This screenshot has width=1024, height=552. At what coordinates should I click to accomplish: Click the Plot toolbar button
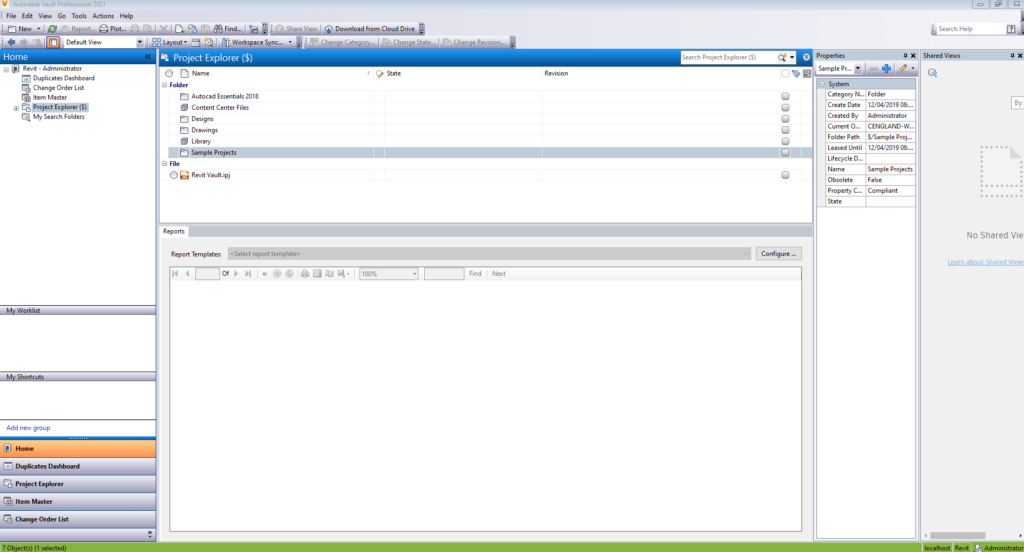112,29
